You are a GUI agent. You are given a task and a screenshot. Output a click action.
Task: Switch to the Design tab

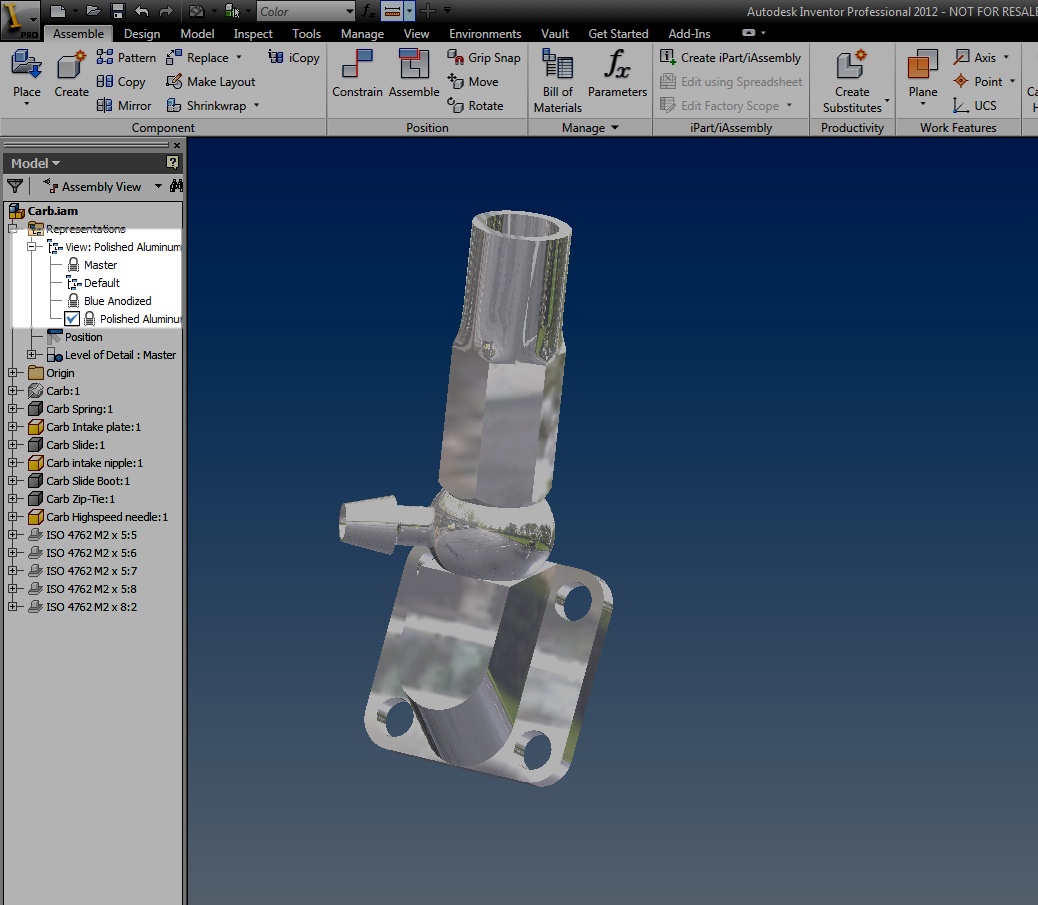(x=142, y=34)
